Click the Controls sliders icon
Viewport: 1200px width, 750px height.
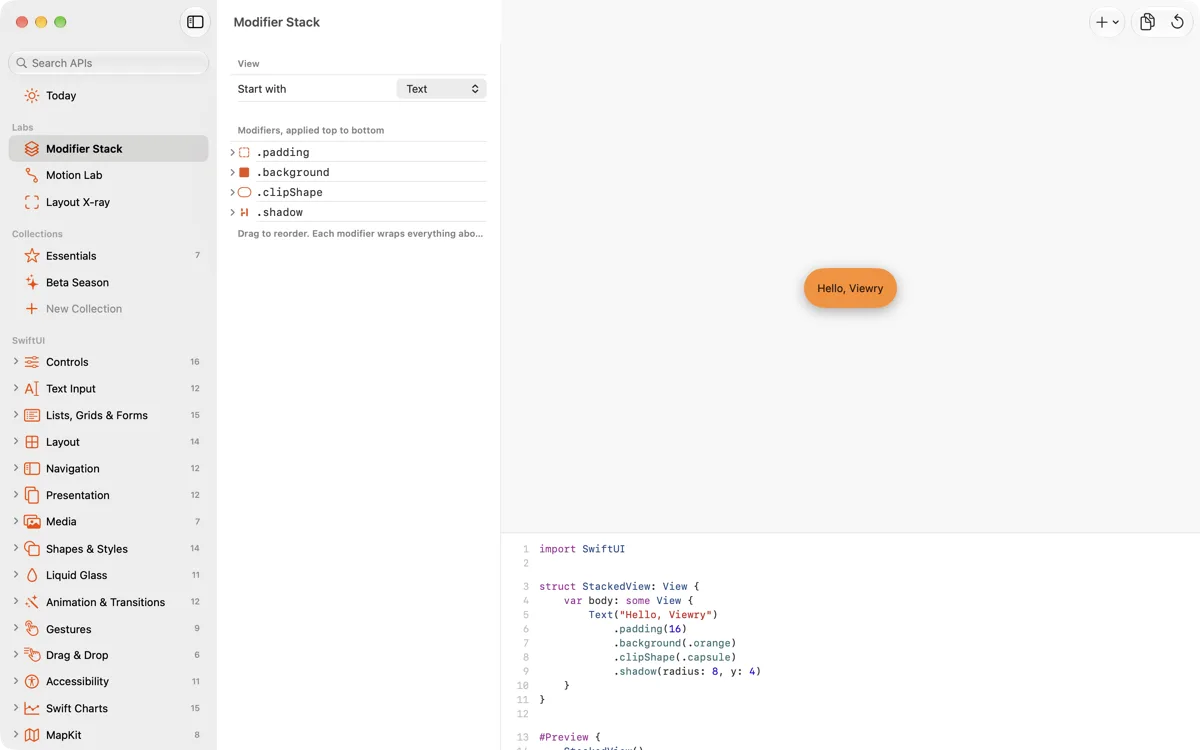(x=32, y=362)
